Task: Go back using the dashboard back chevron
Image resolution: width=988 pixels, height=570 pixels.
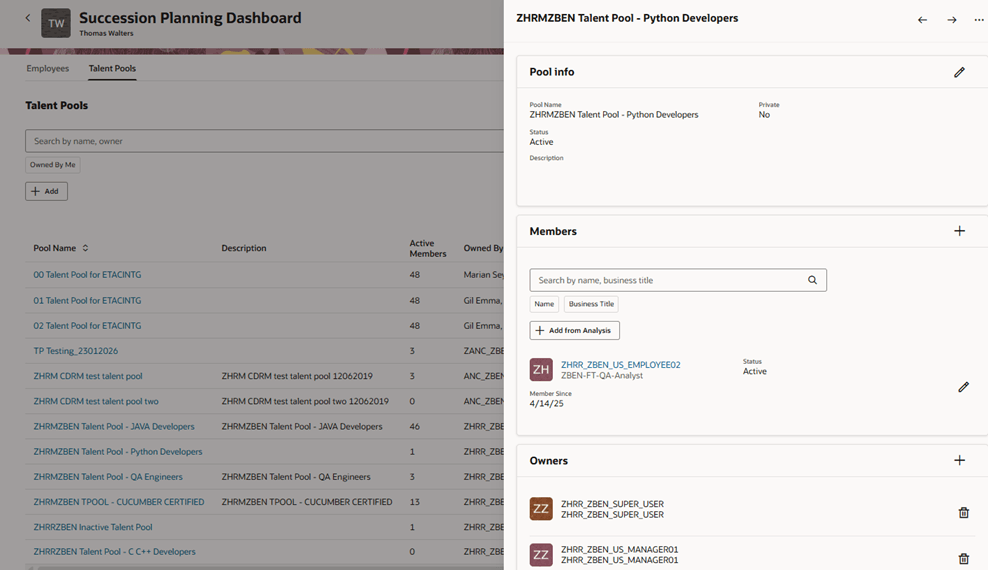Action: (x=28, y=18)
